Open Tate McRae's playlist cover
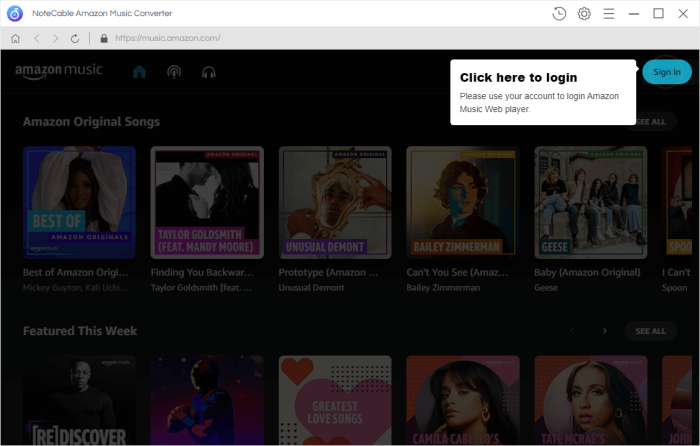The height and width of the screenshot is (446, 700). (591, 400)
